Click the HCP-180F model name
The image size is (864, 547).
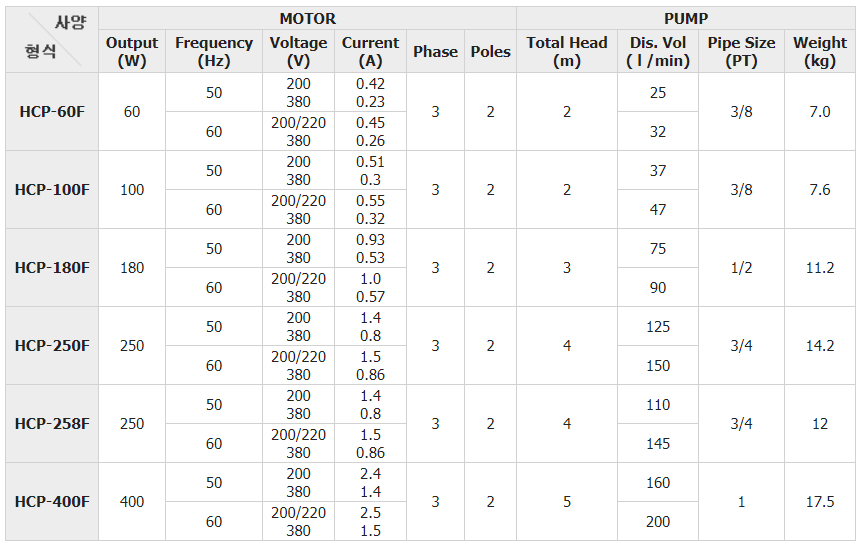point(52,268)
